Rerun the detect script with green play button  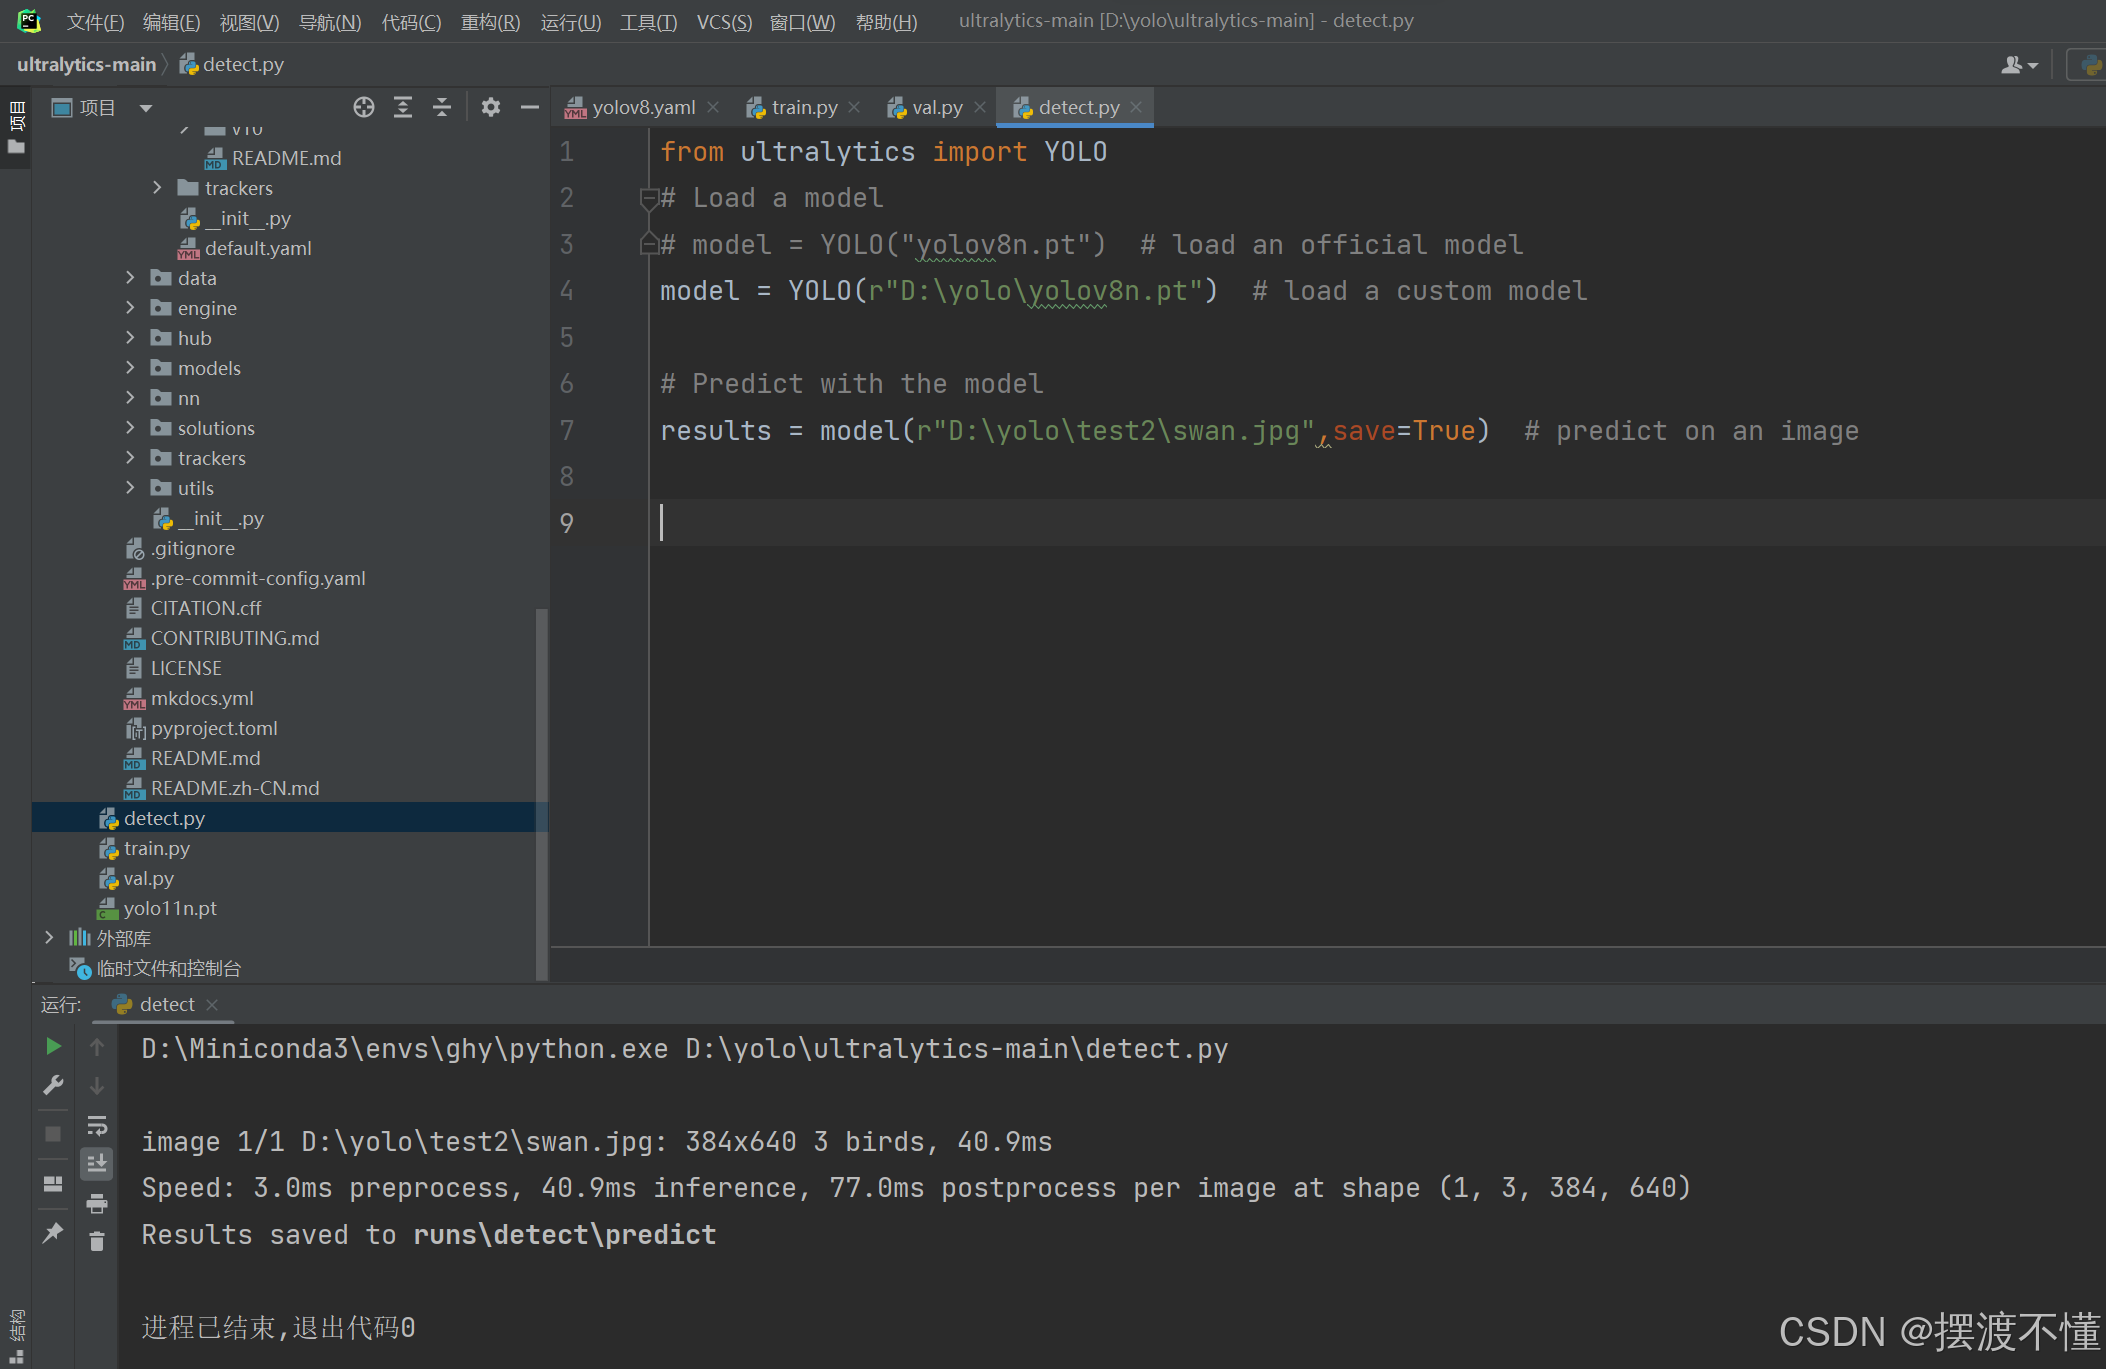pyautogui.click(x=53, y=1046)
